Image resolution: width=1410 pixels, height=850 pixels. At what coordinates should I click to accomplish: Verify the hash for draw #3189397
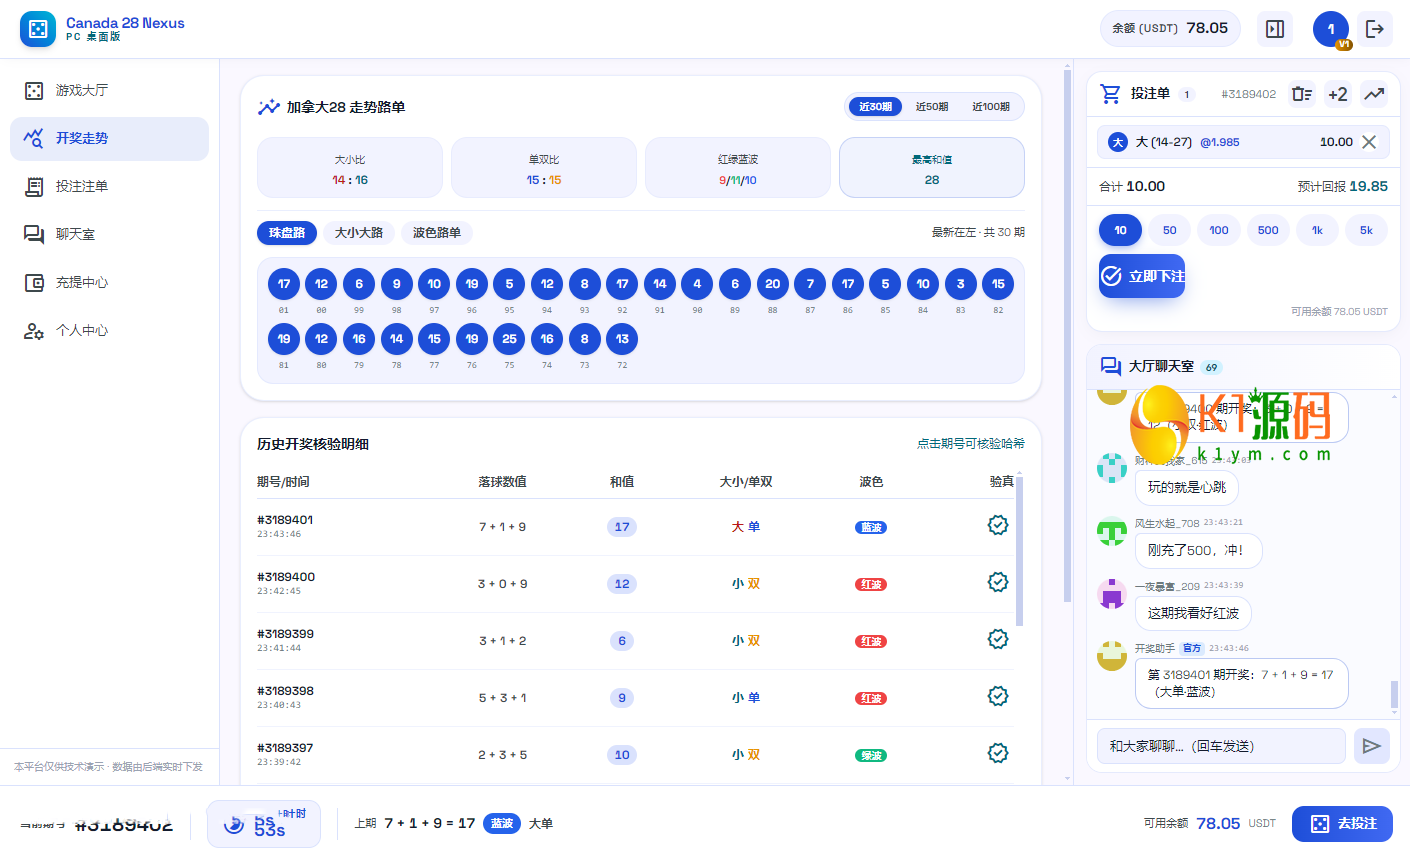coord(998,753)
